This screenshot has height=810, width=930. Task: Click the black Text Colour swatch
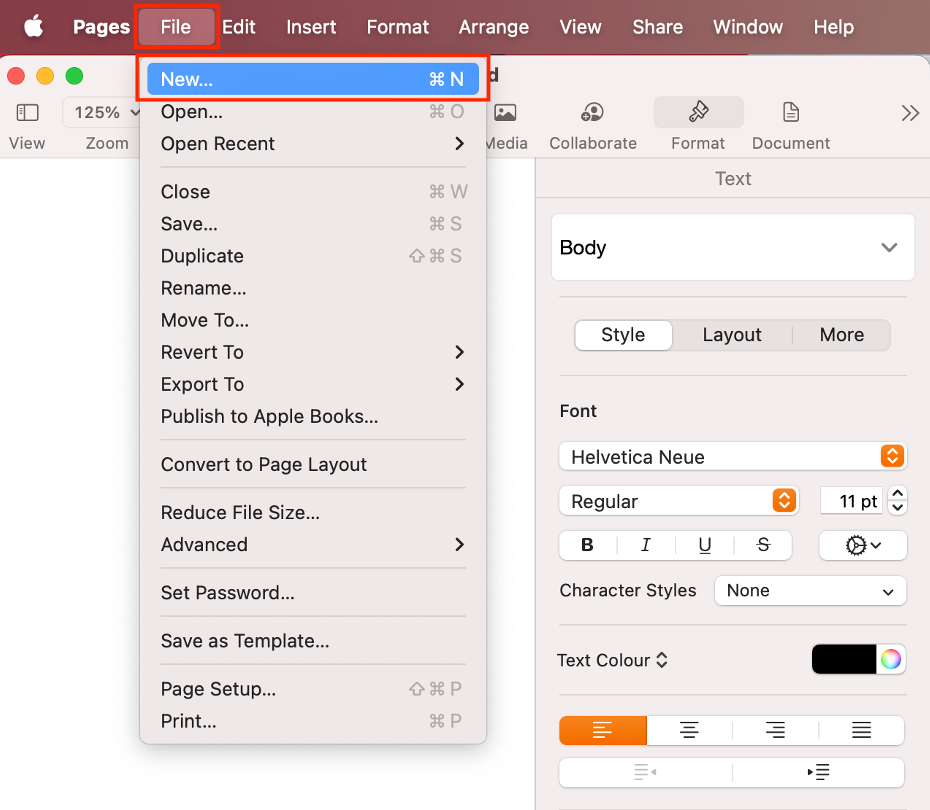[845, 659]
